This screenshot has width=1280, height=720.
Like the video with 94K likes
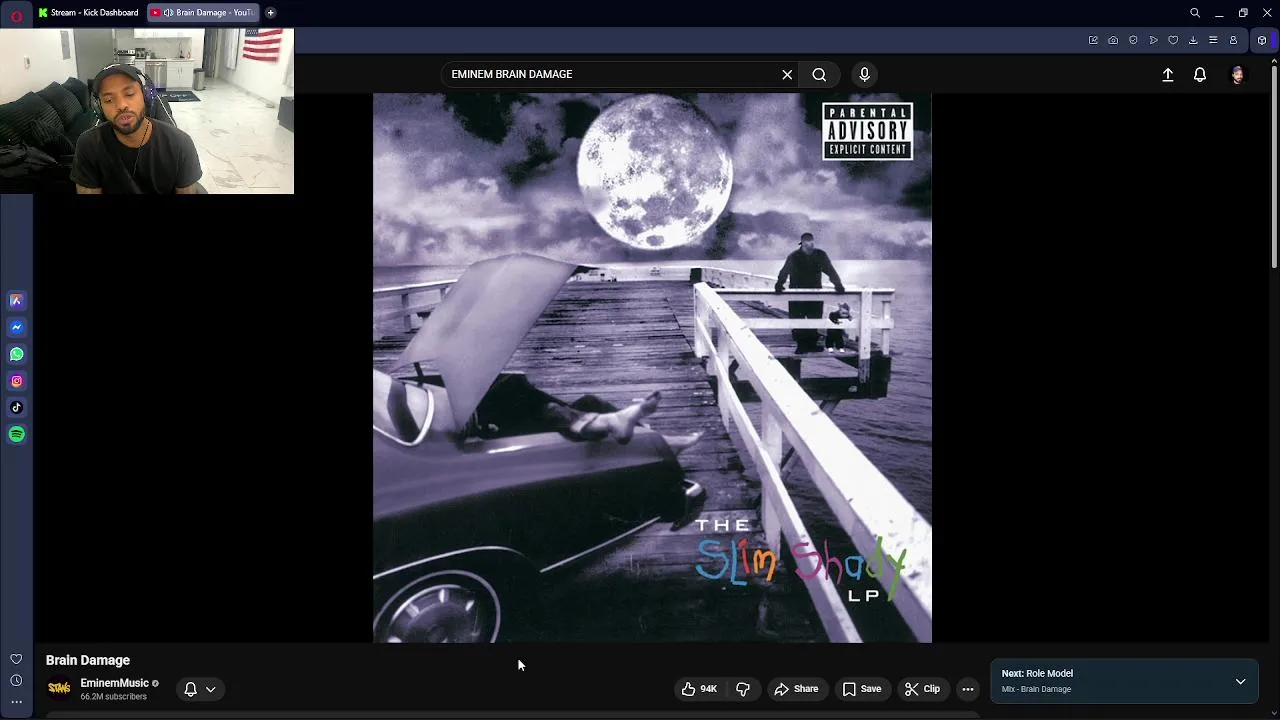(699, 689)
